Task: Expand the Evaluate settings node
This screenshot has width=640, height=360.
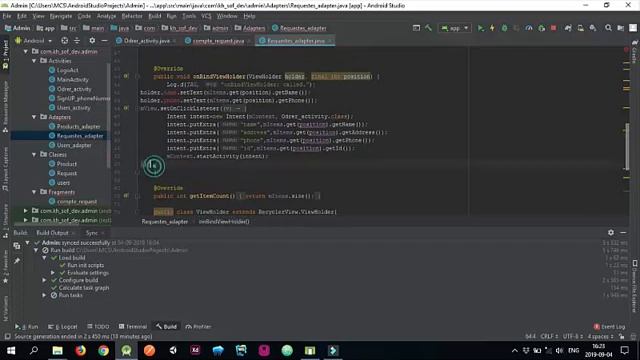Action: coord(53,273)
